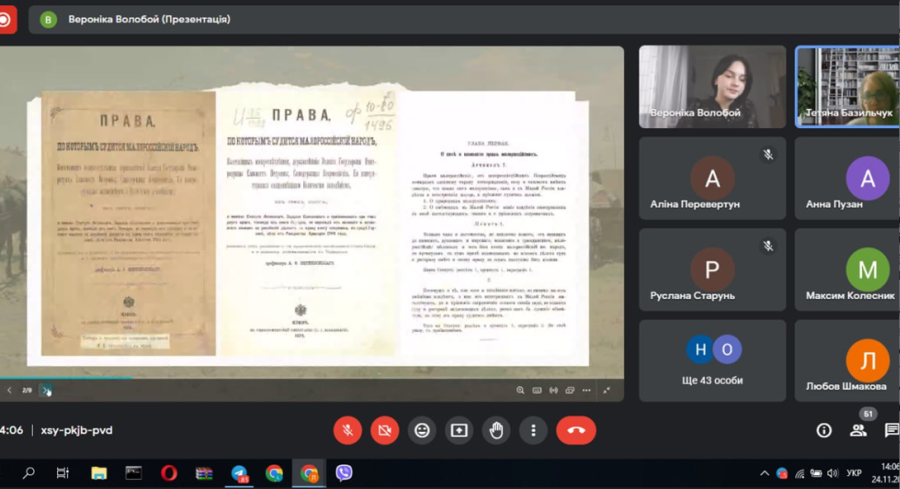Switch to first Chrome window on taskbar
Viewport: 900px width, 489px height.
tap(274, 473)
